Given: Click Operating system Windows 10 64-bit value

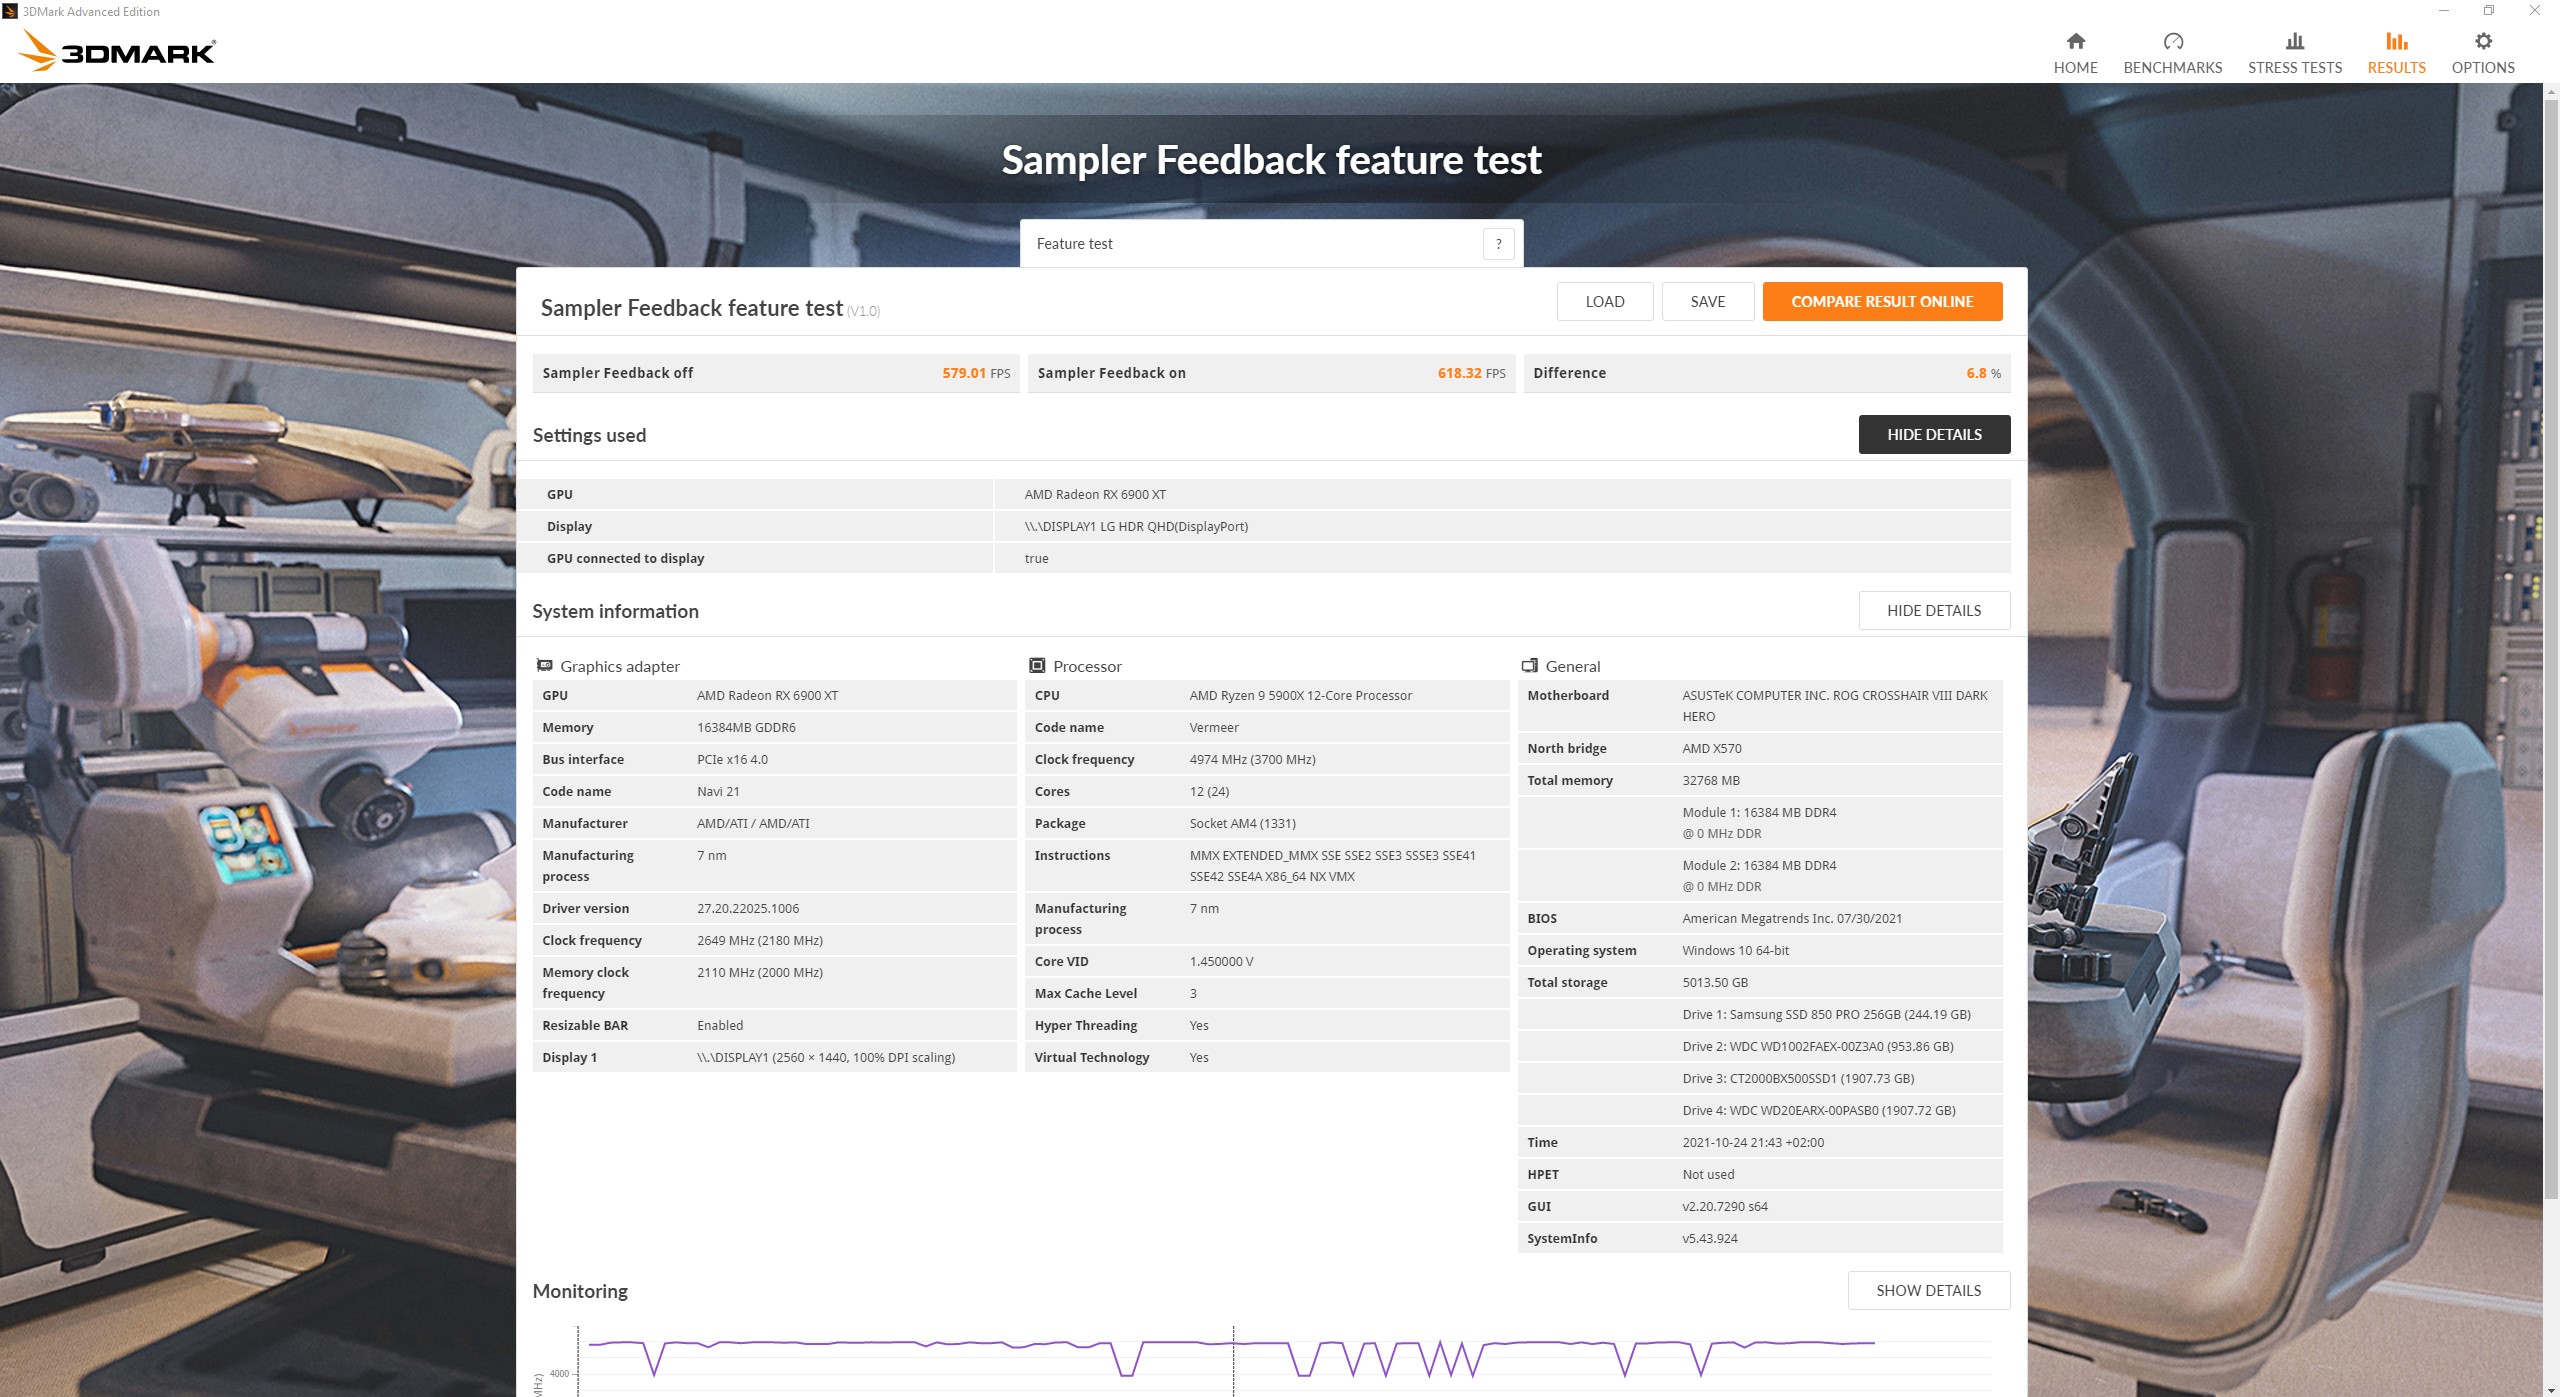Looking at the screenshot, I should click(1735, 951).
